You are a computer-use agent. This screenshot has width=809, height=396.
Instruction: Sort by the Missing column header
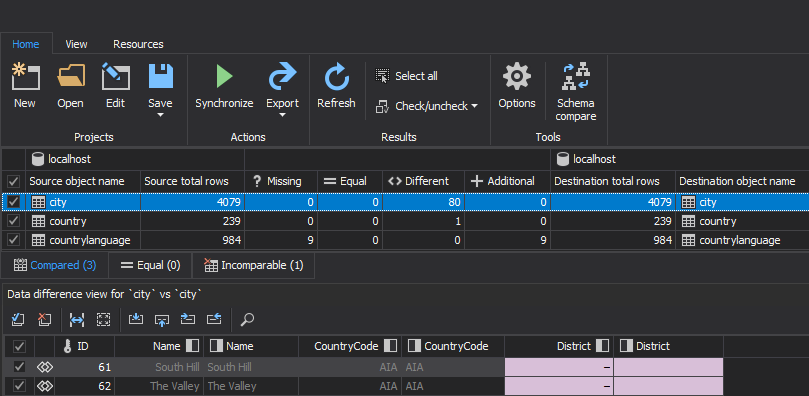pos(281,182)
